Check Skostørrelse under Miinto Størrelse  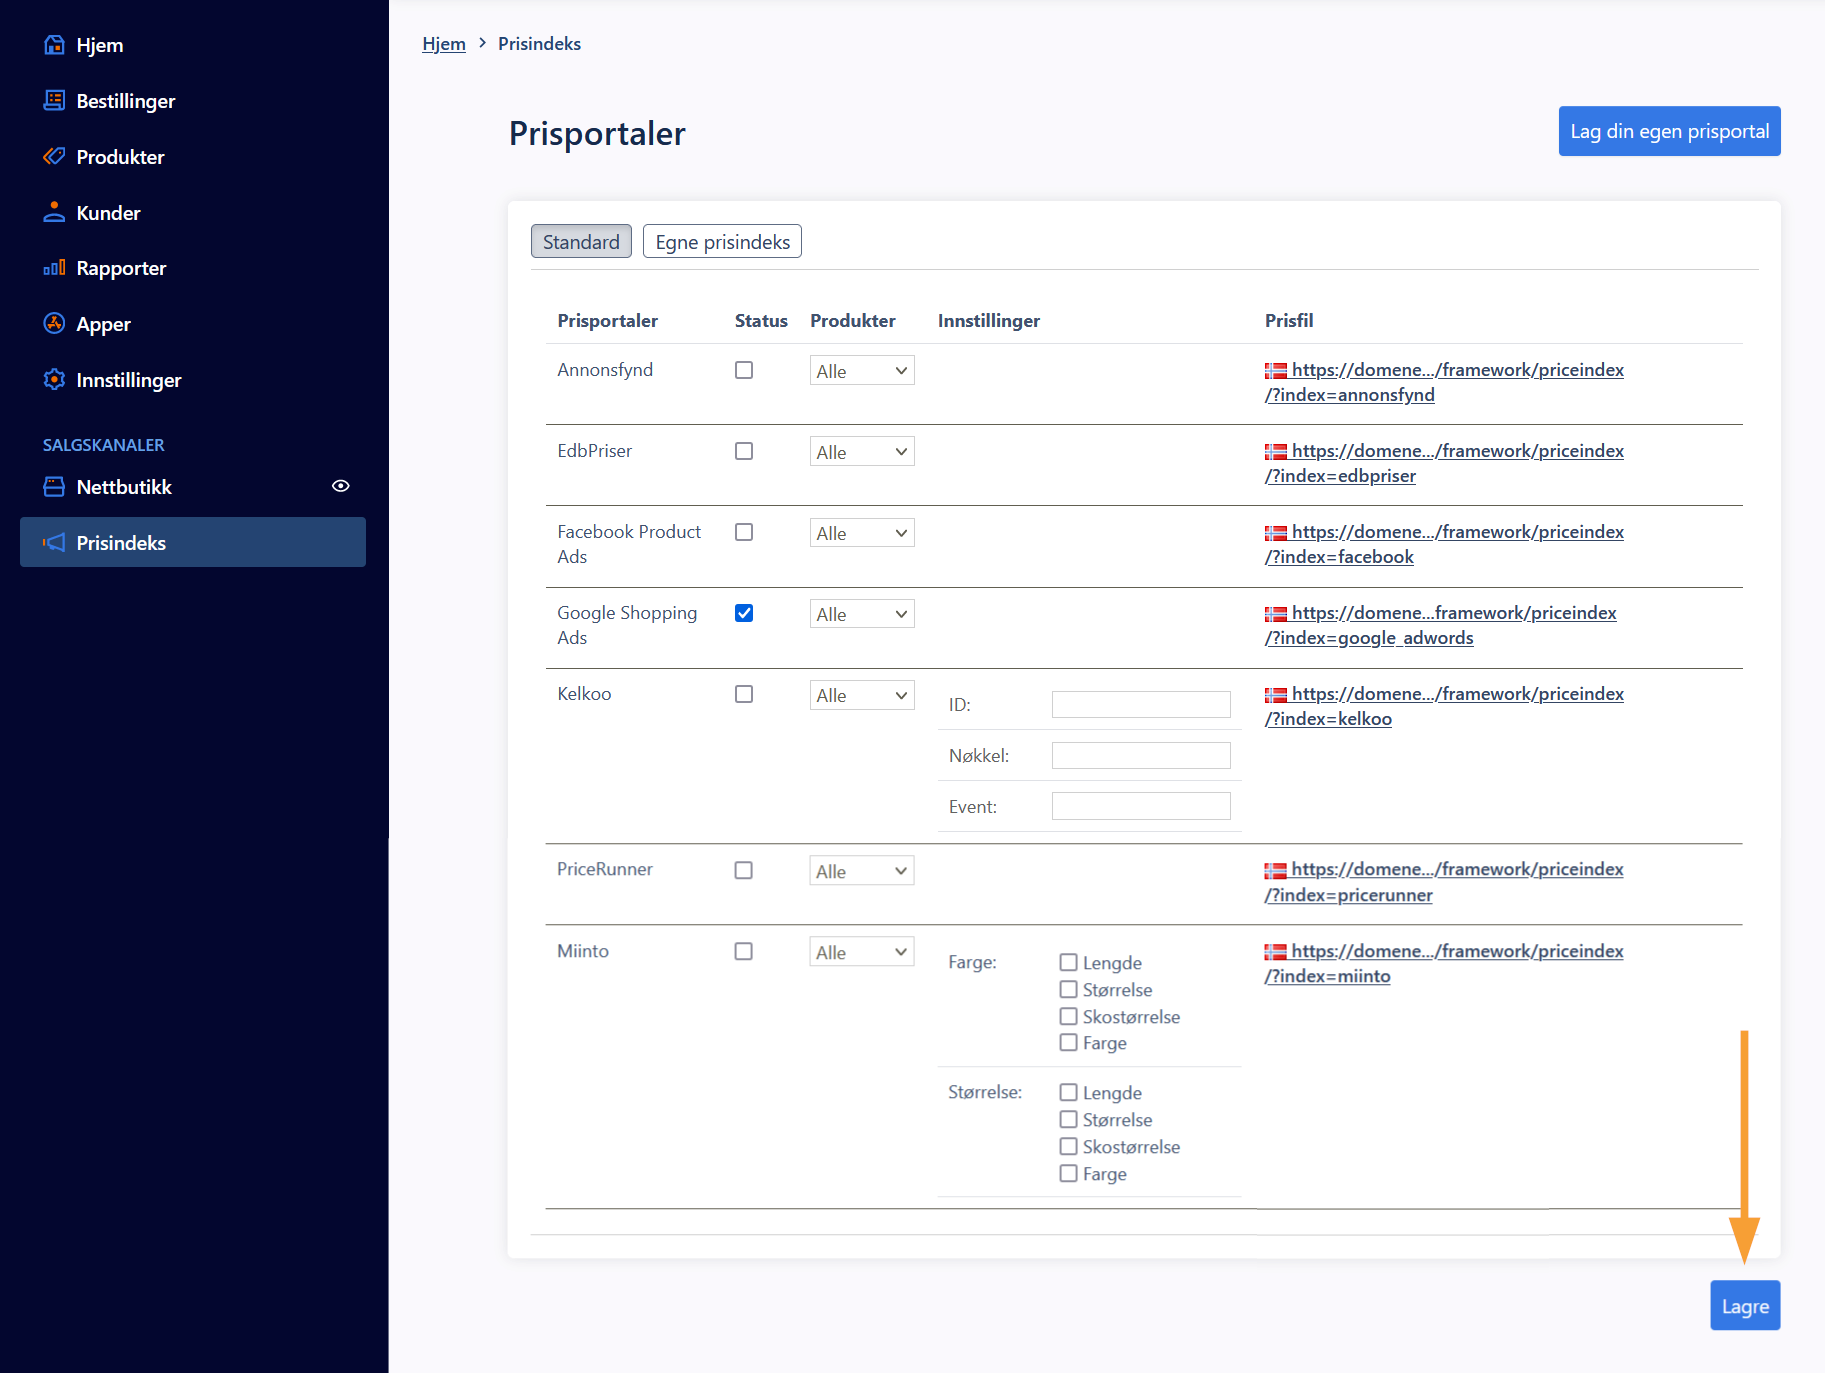[1069, 1146]
